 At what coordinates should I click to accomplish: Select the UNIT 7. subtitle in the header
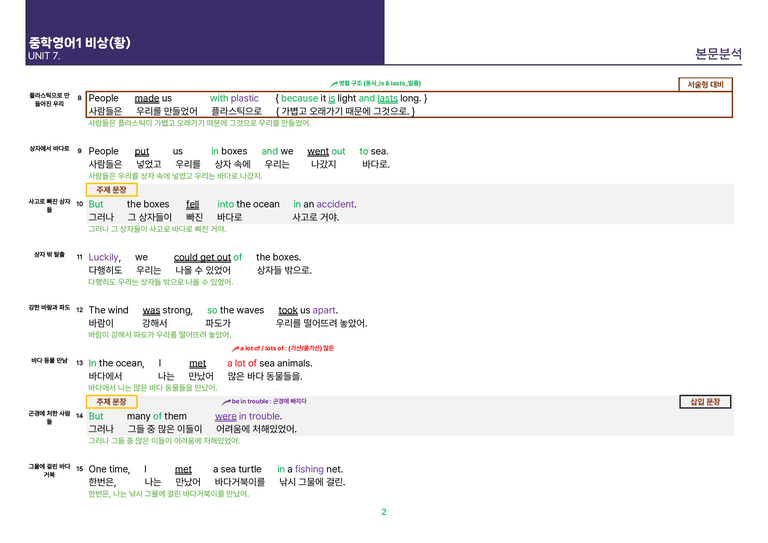point(44,56)
